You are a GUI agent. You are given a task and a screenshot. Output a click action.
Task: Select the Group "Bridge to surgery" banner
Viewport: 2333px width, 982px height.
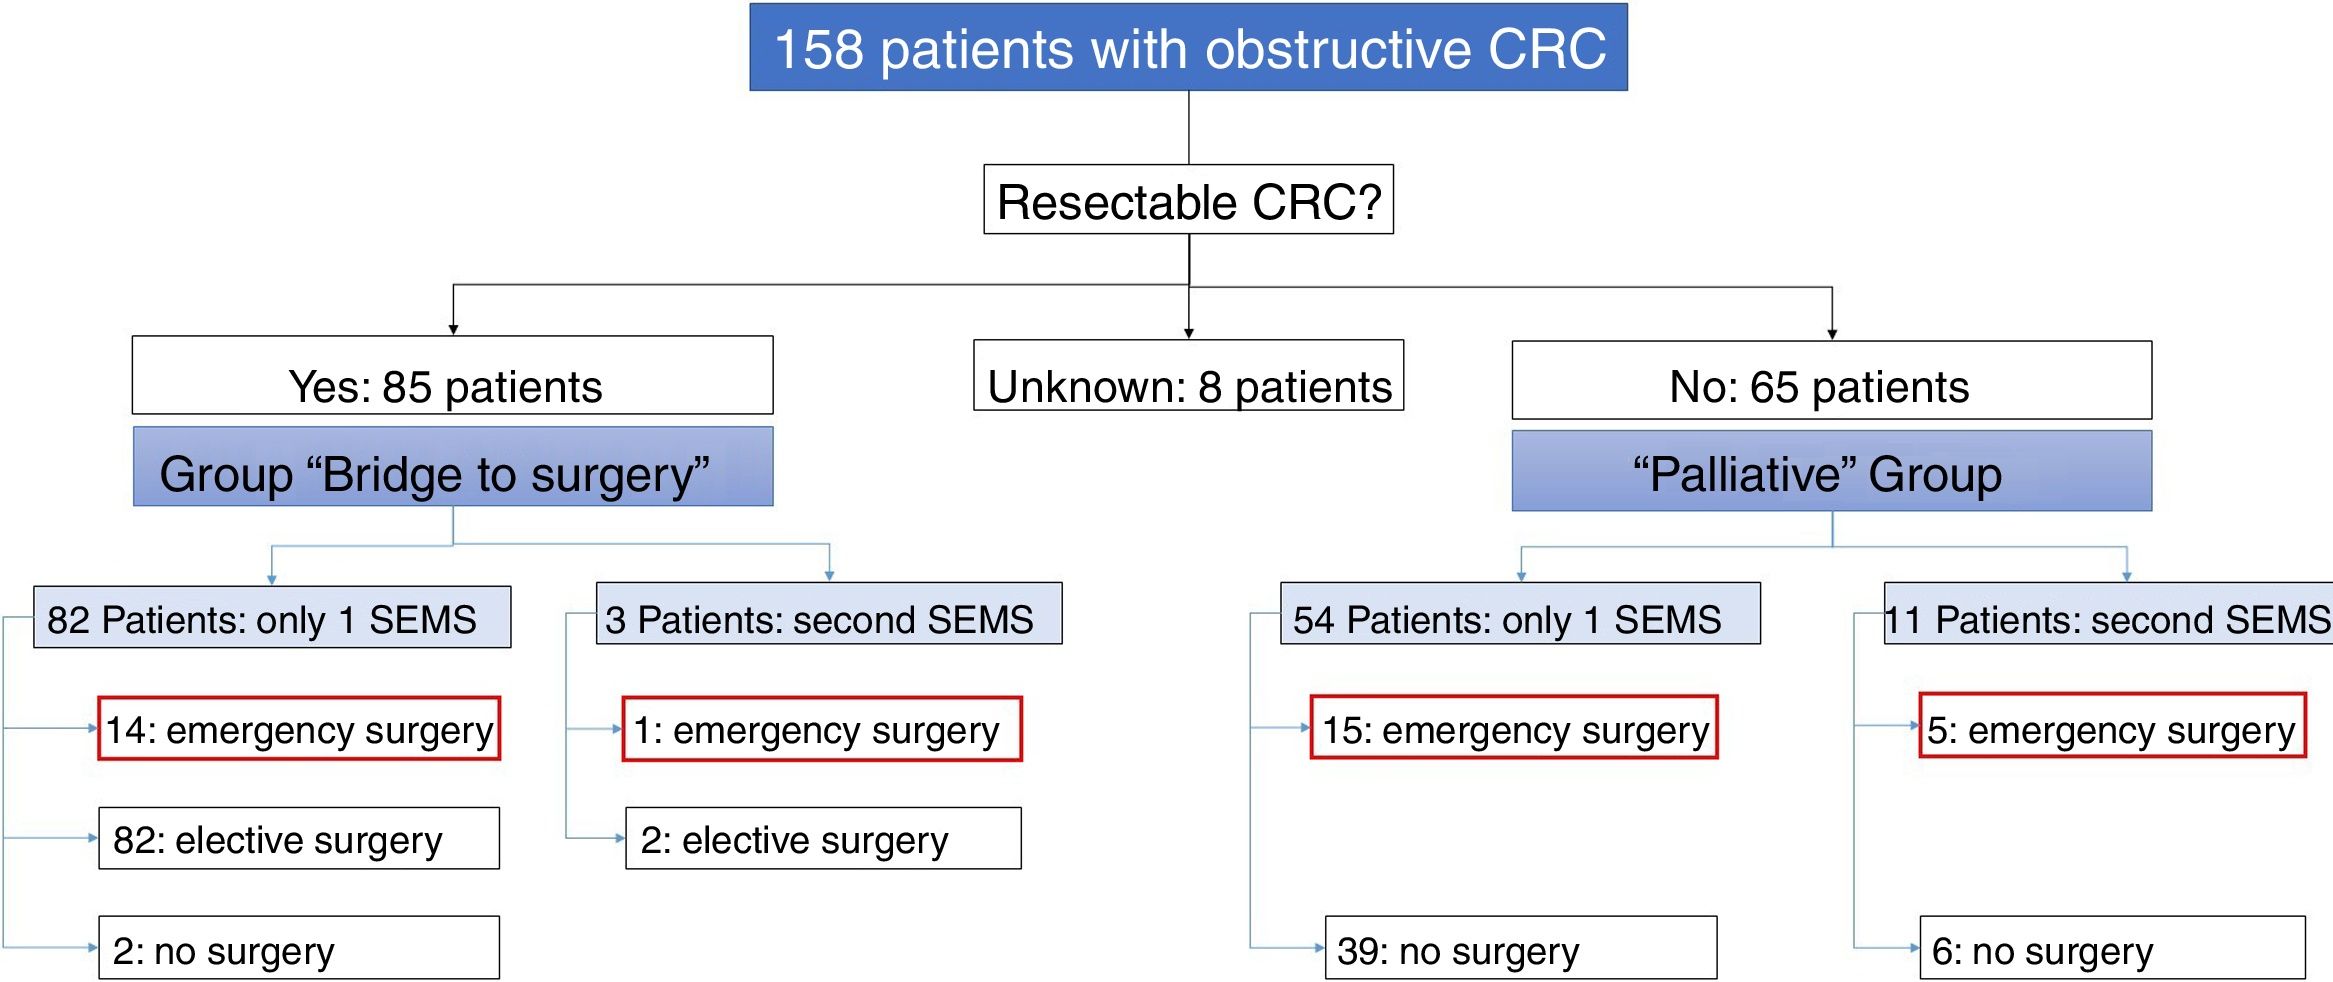[x=452, y=467]
